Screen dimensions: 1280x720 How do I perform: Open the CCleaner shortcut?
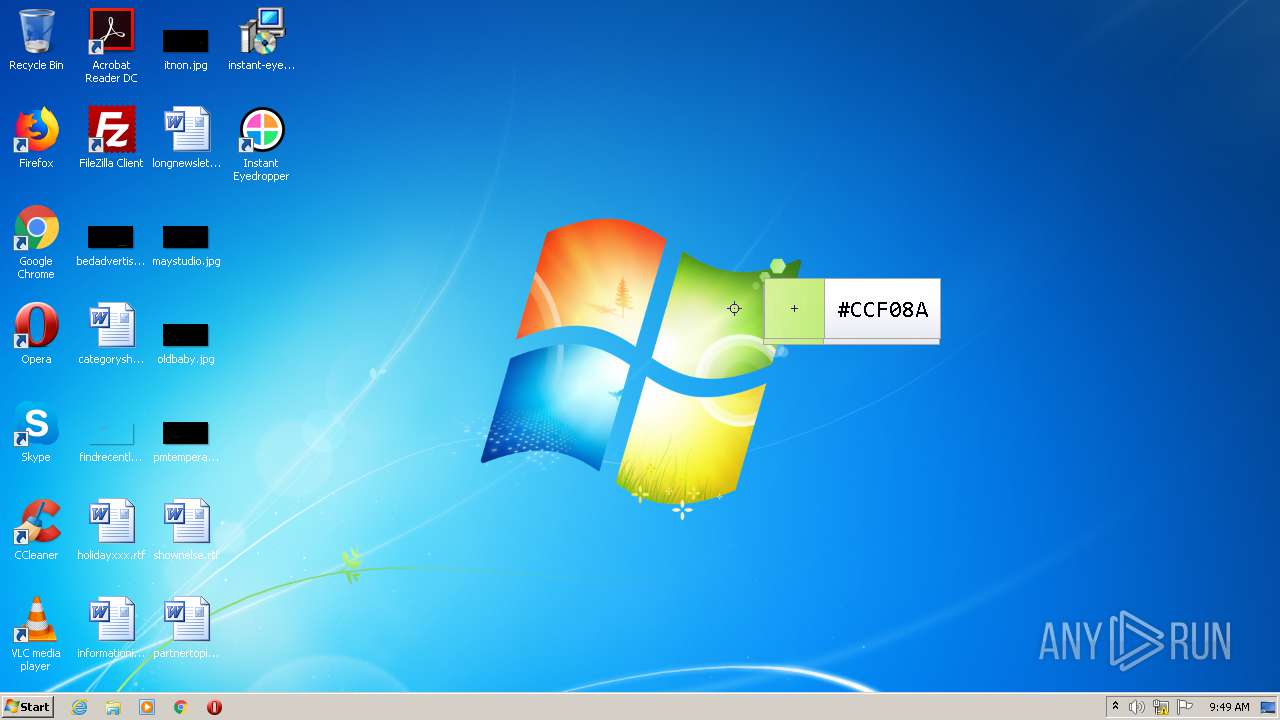36,531
